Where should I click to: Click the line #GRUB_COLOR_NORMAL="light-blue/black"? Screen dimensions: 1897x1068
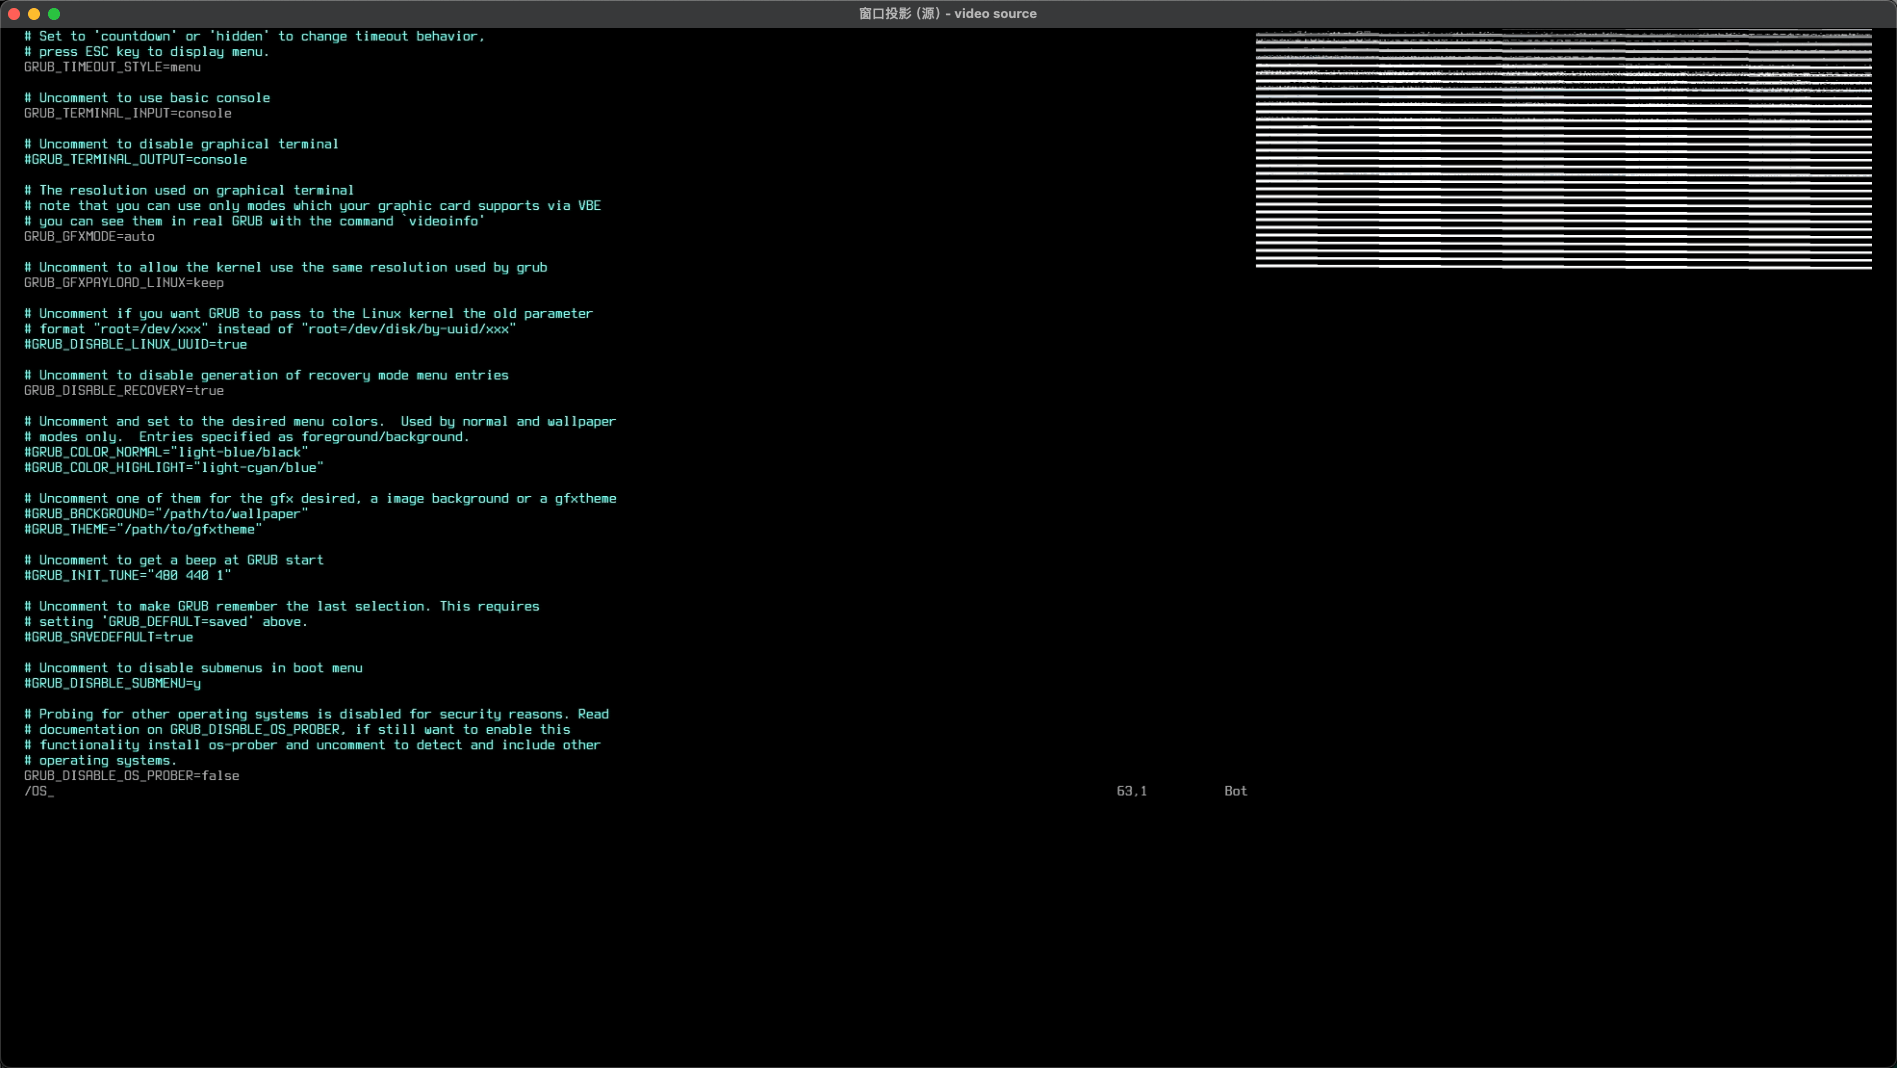click(166, 452)
